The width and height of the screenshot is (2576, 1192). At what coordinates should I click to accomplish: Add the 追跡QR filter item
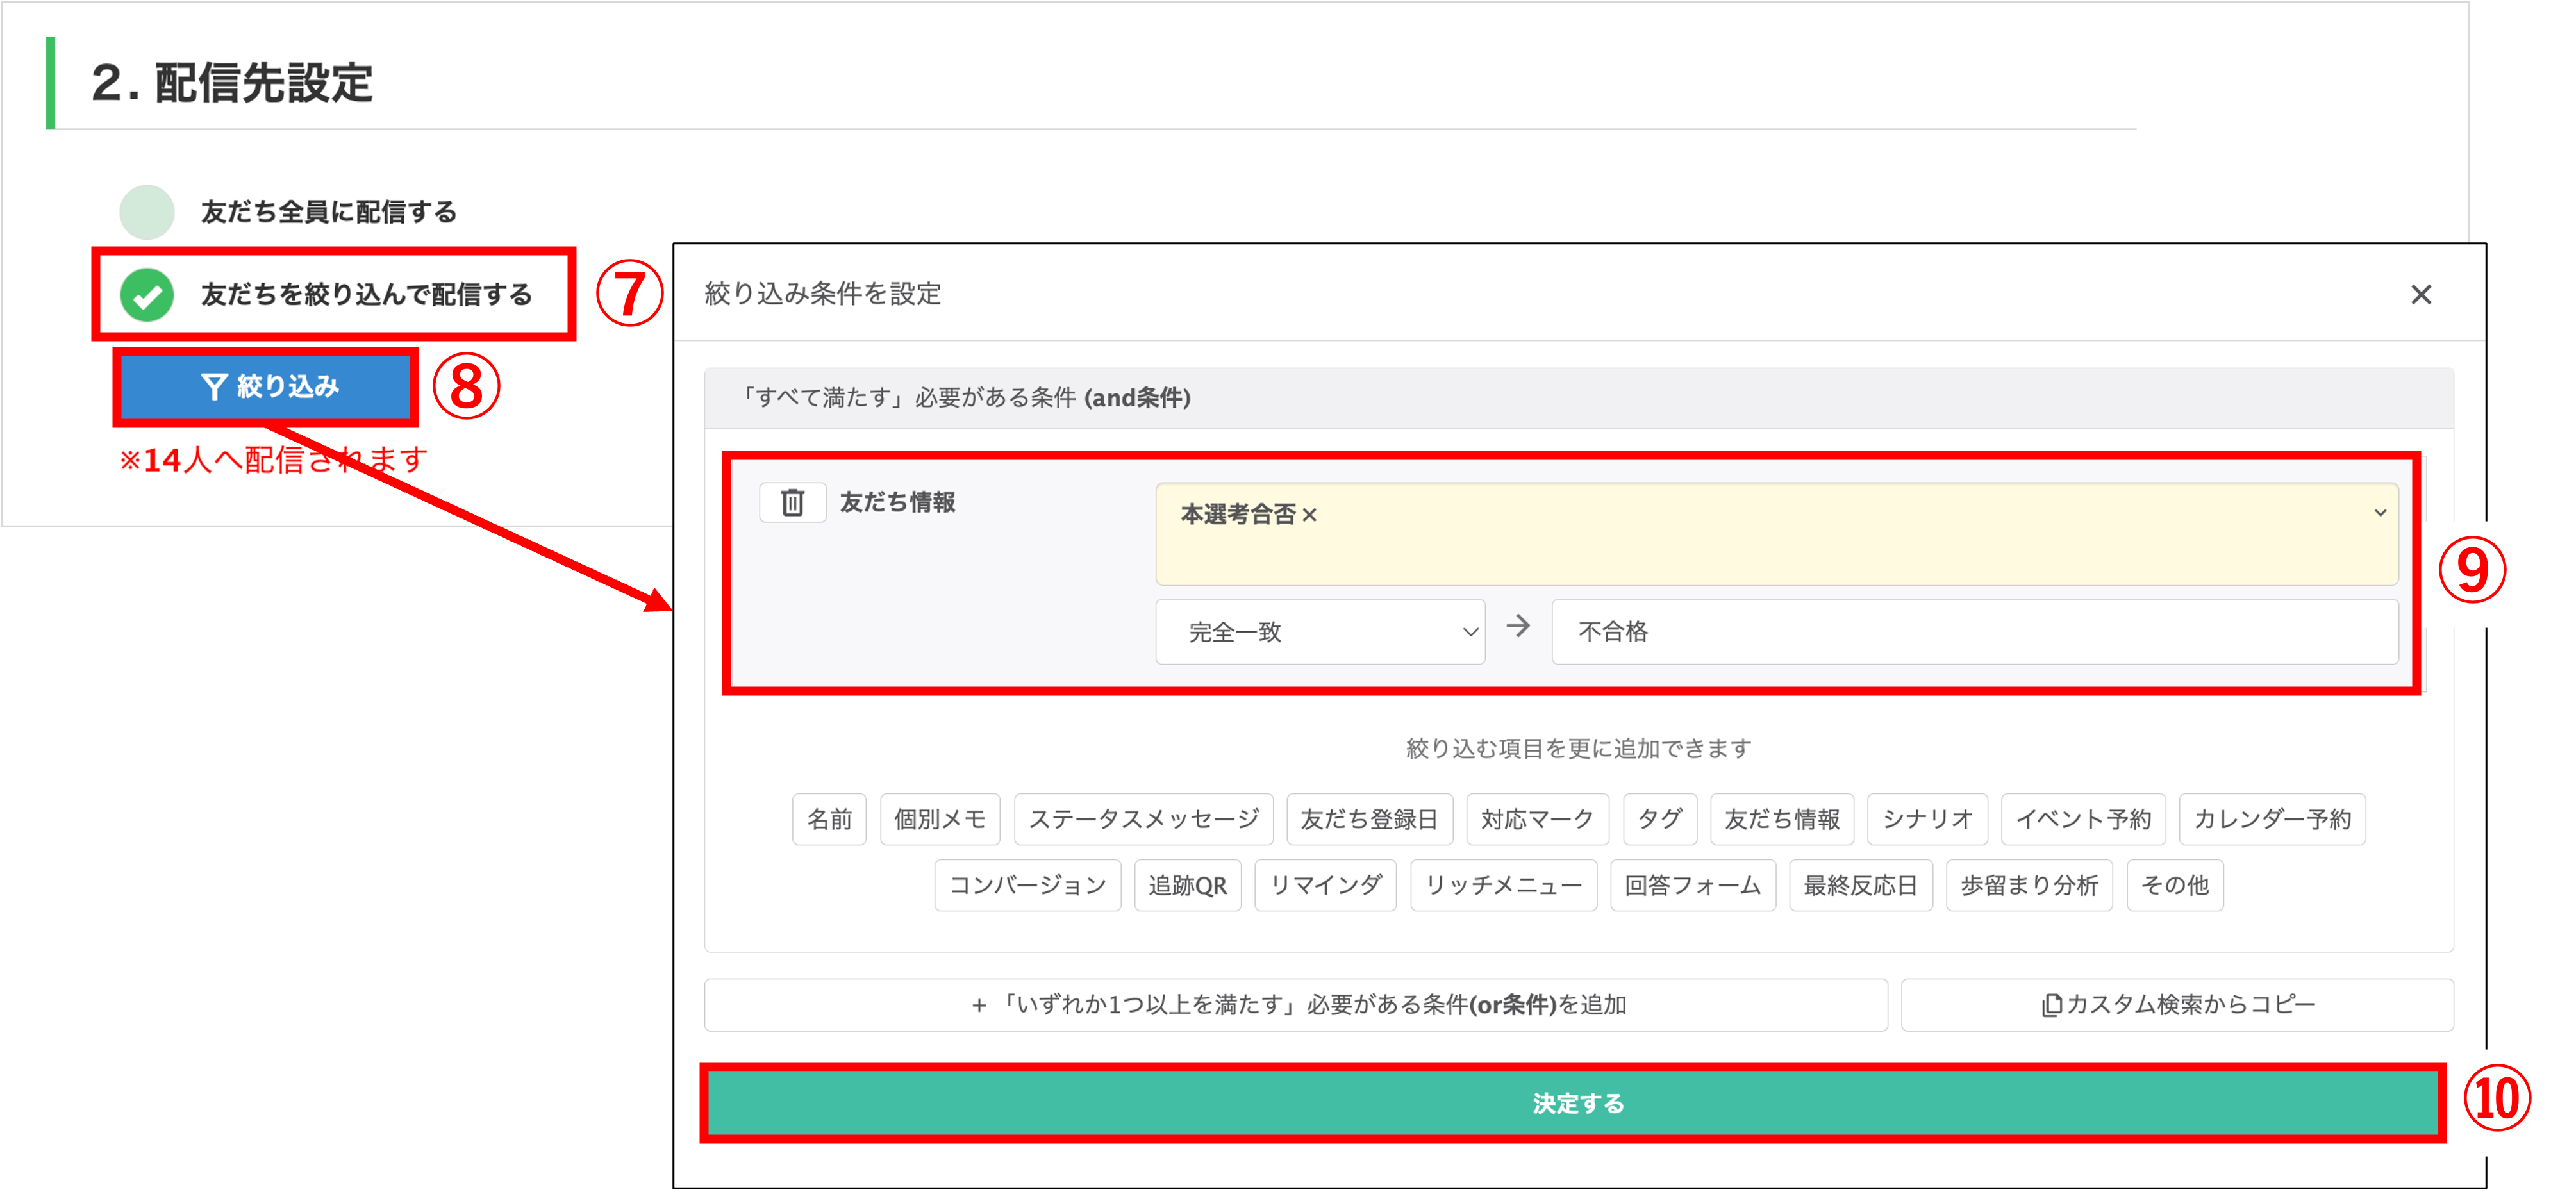pos(1187,885)
